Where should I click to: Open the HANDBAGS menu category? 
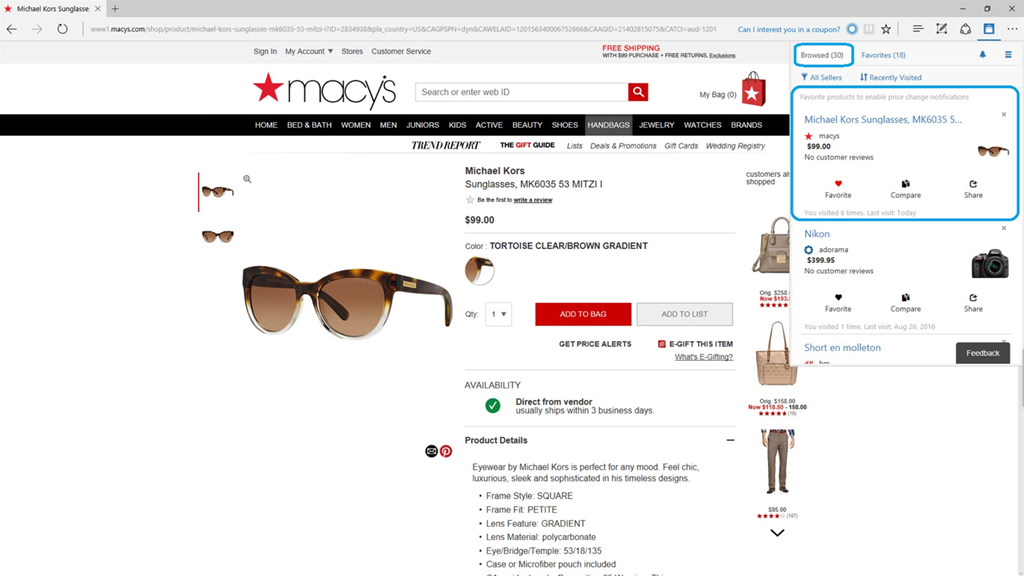[x=608, y=125]
